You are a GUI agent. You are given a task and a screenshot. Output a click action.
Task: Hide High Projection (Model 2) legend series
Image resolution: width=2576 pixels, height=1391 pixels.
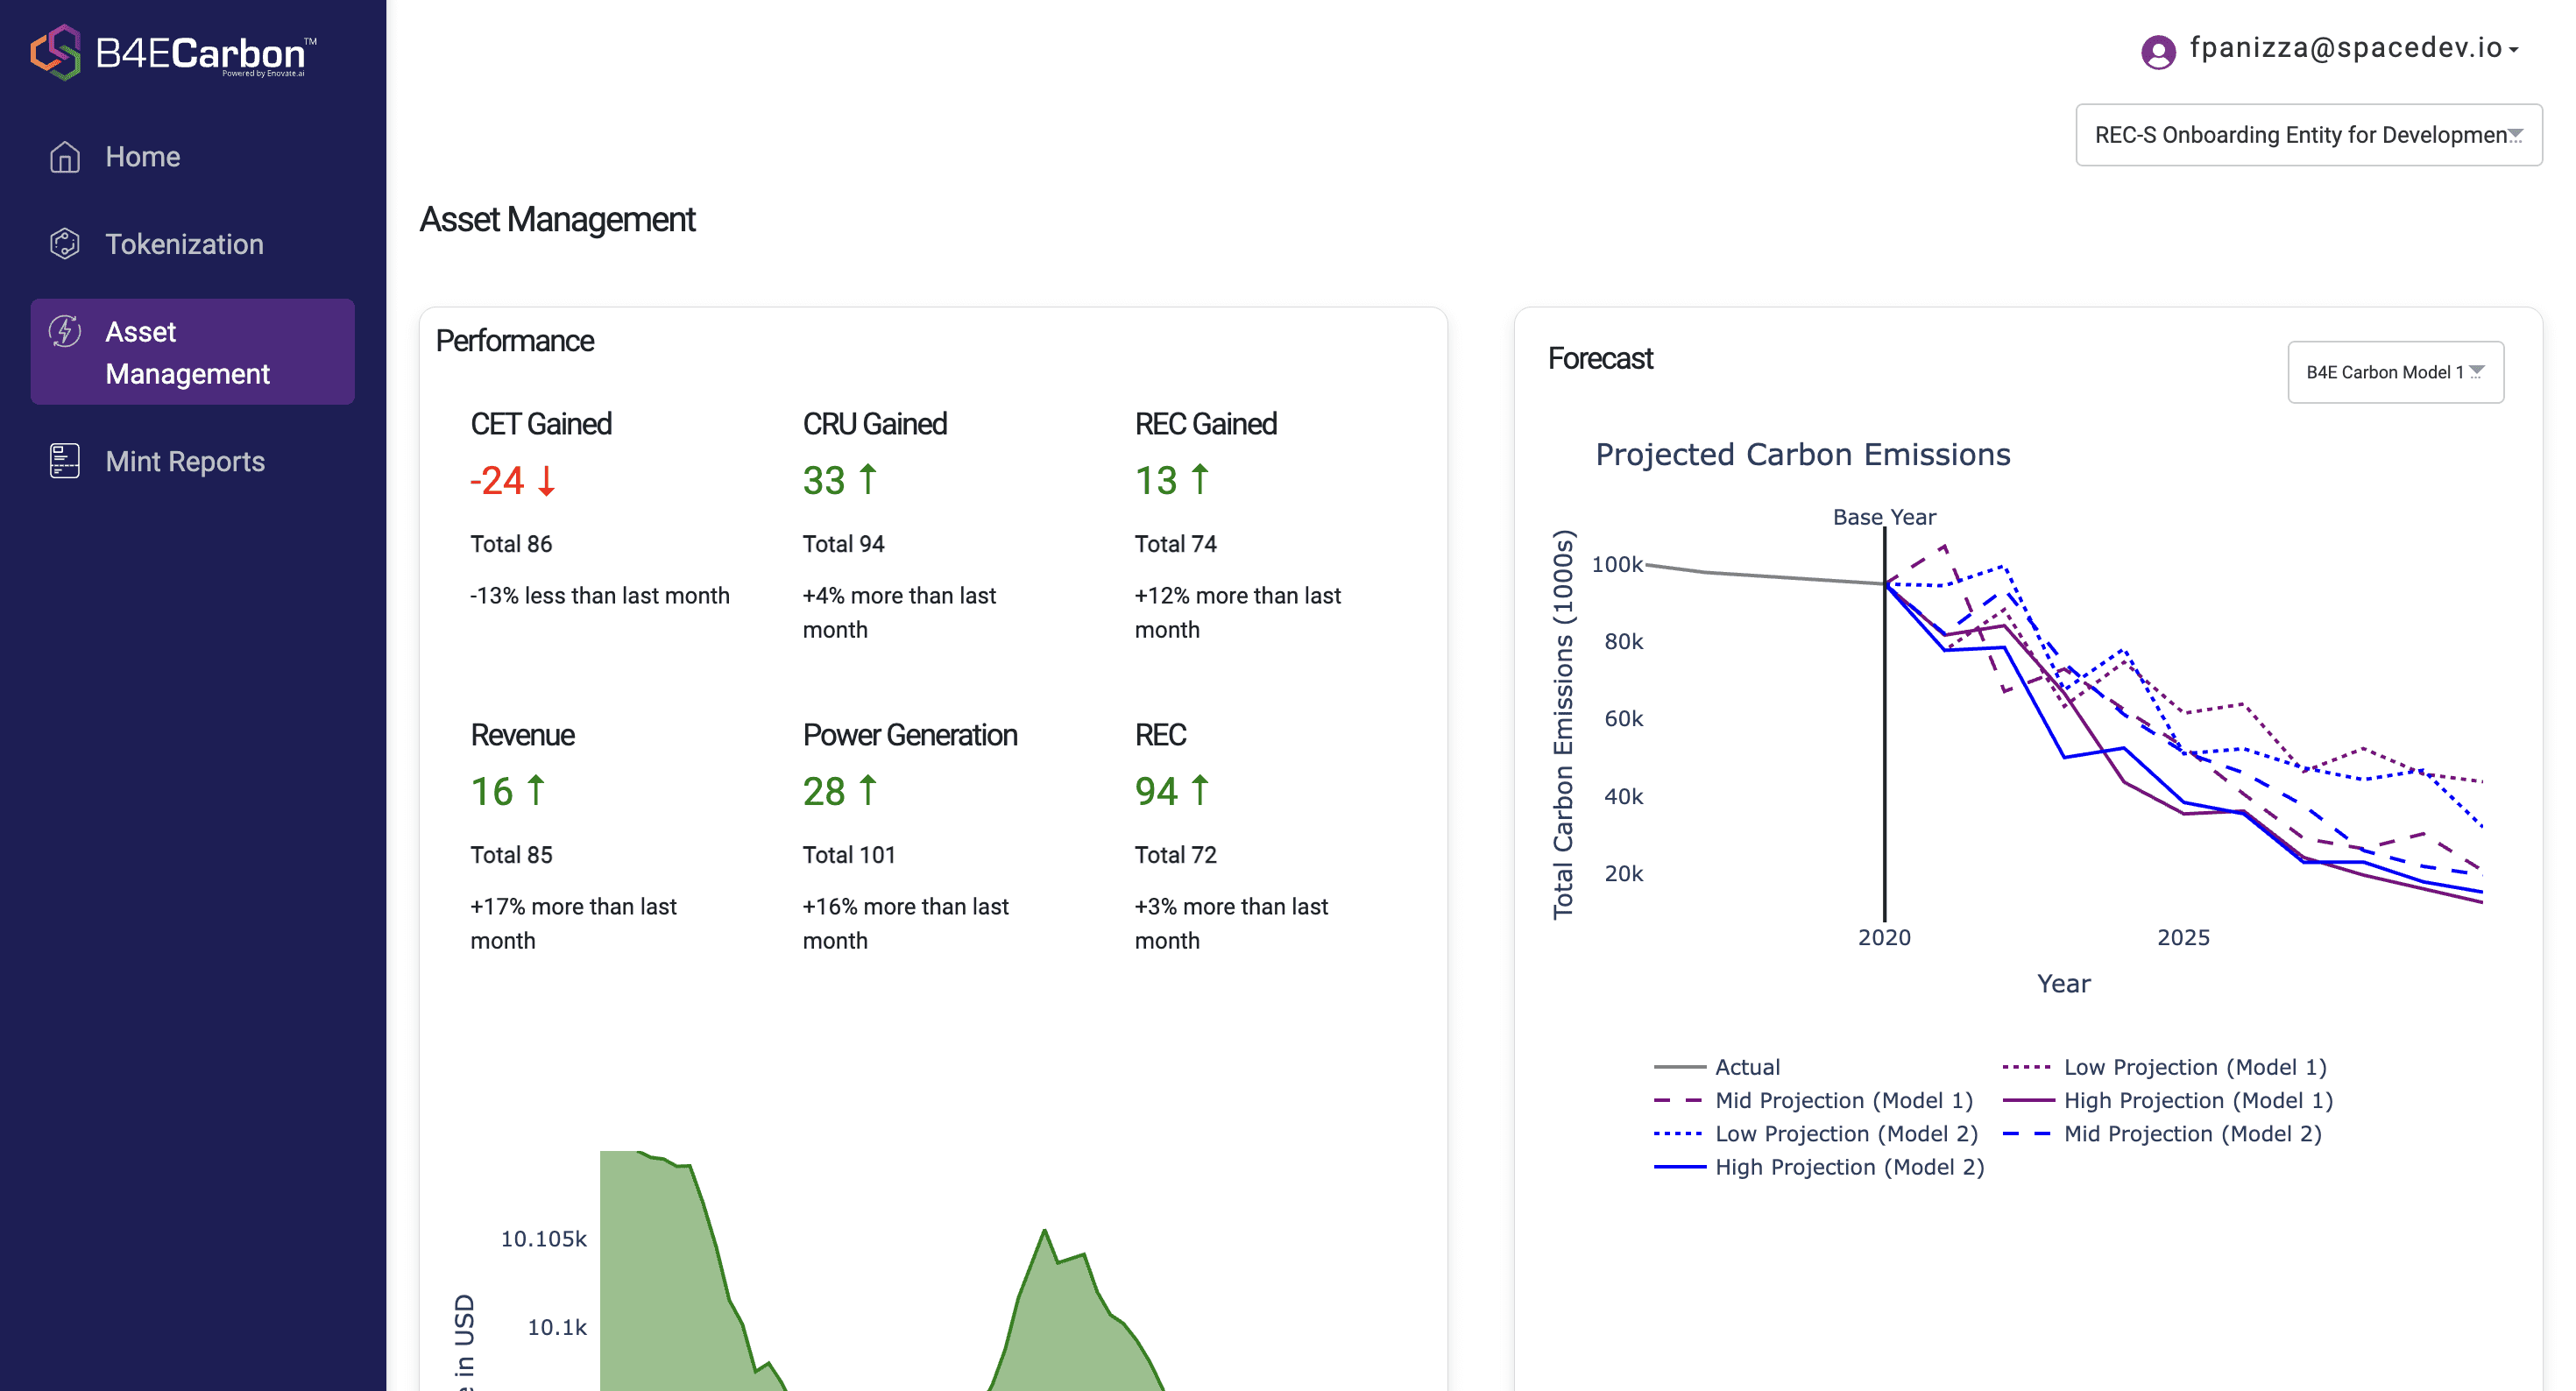click(x=1848, y=1167)
